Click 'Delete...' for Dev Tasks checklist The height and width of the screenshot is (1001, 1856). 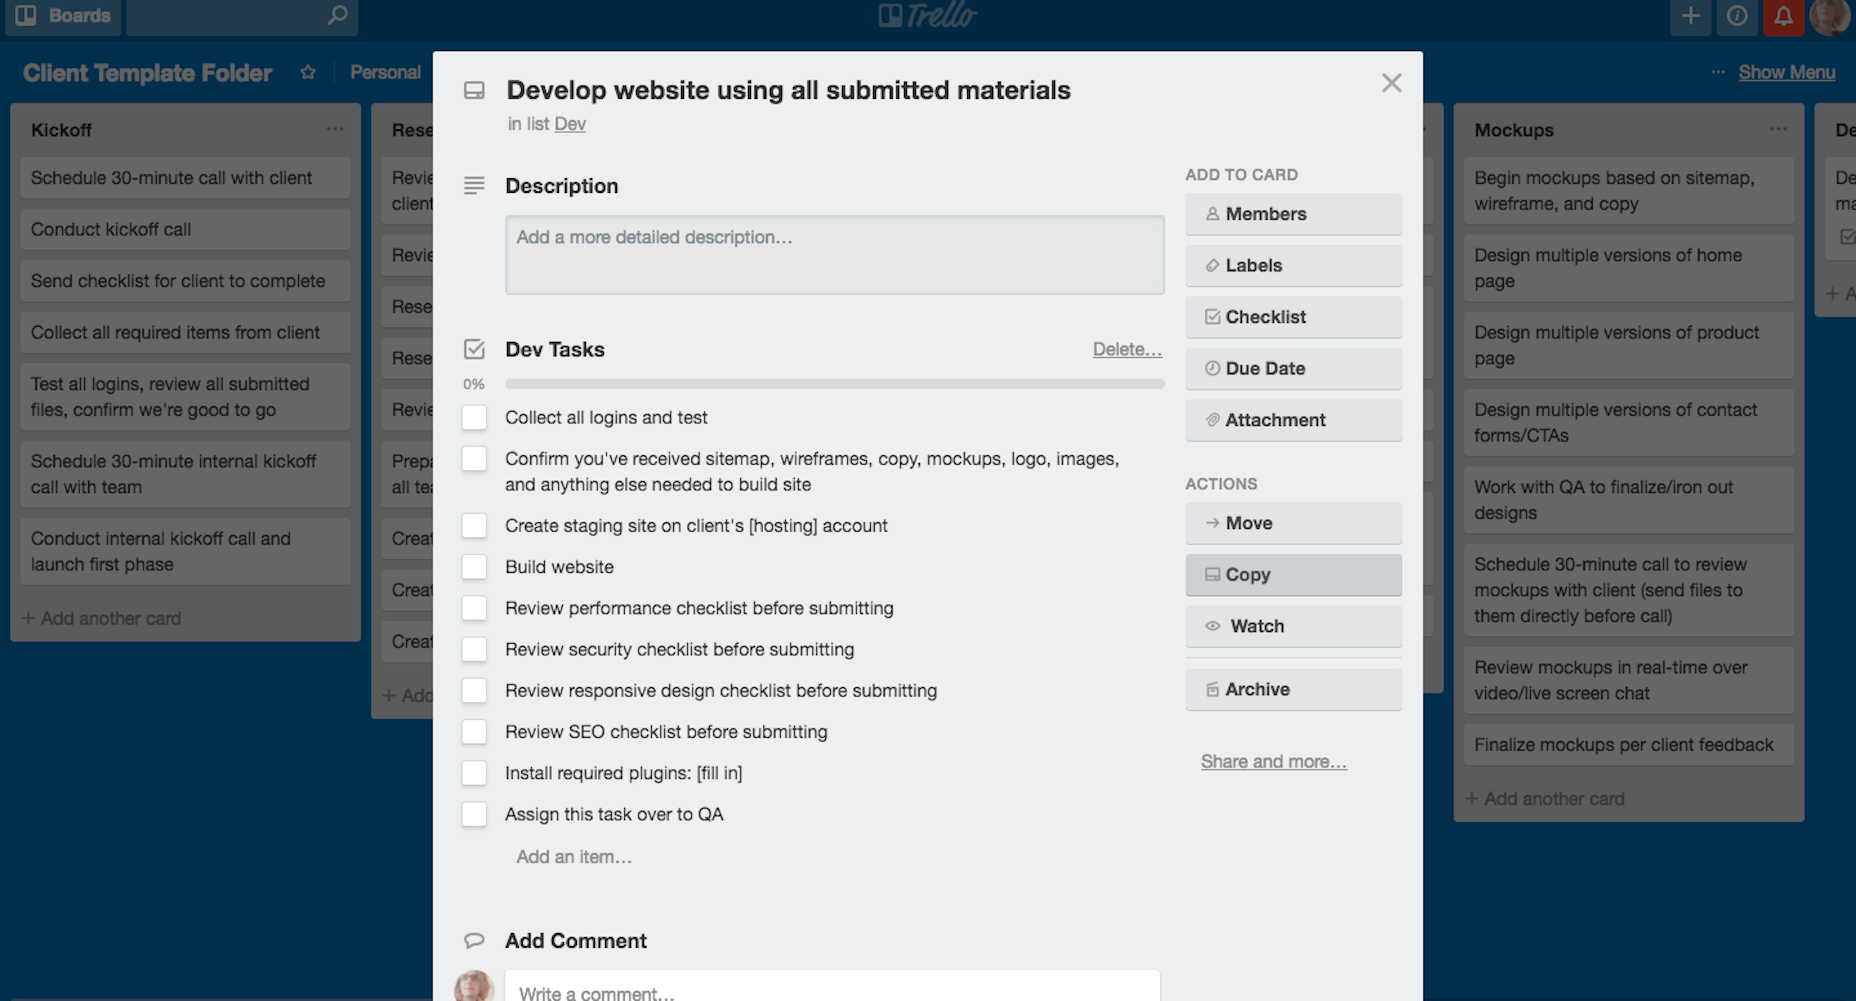[x=1127, y=349]
